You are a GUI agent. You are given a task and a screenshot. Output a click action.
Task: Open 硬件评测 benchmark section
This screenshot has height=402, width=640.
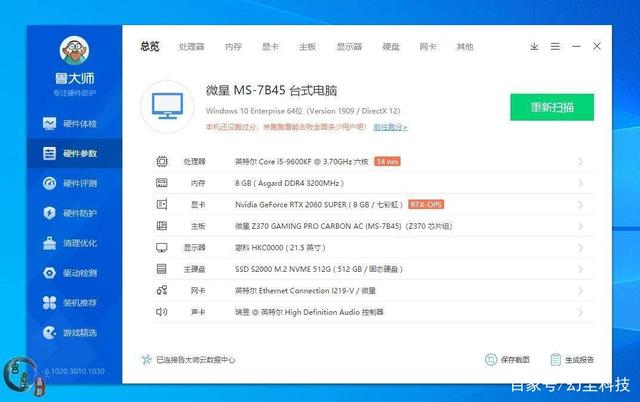click(69, 183)
